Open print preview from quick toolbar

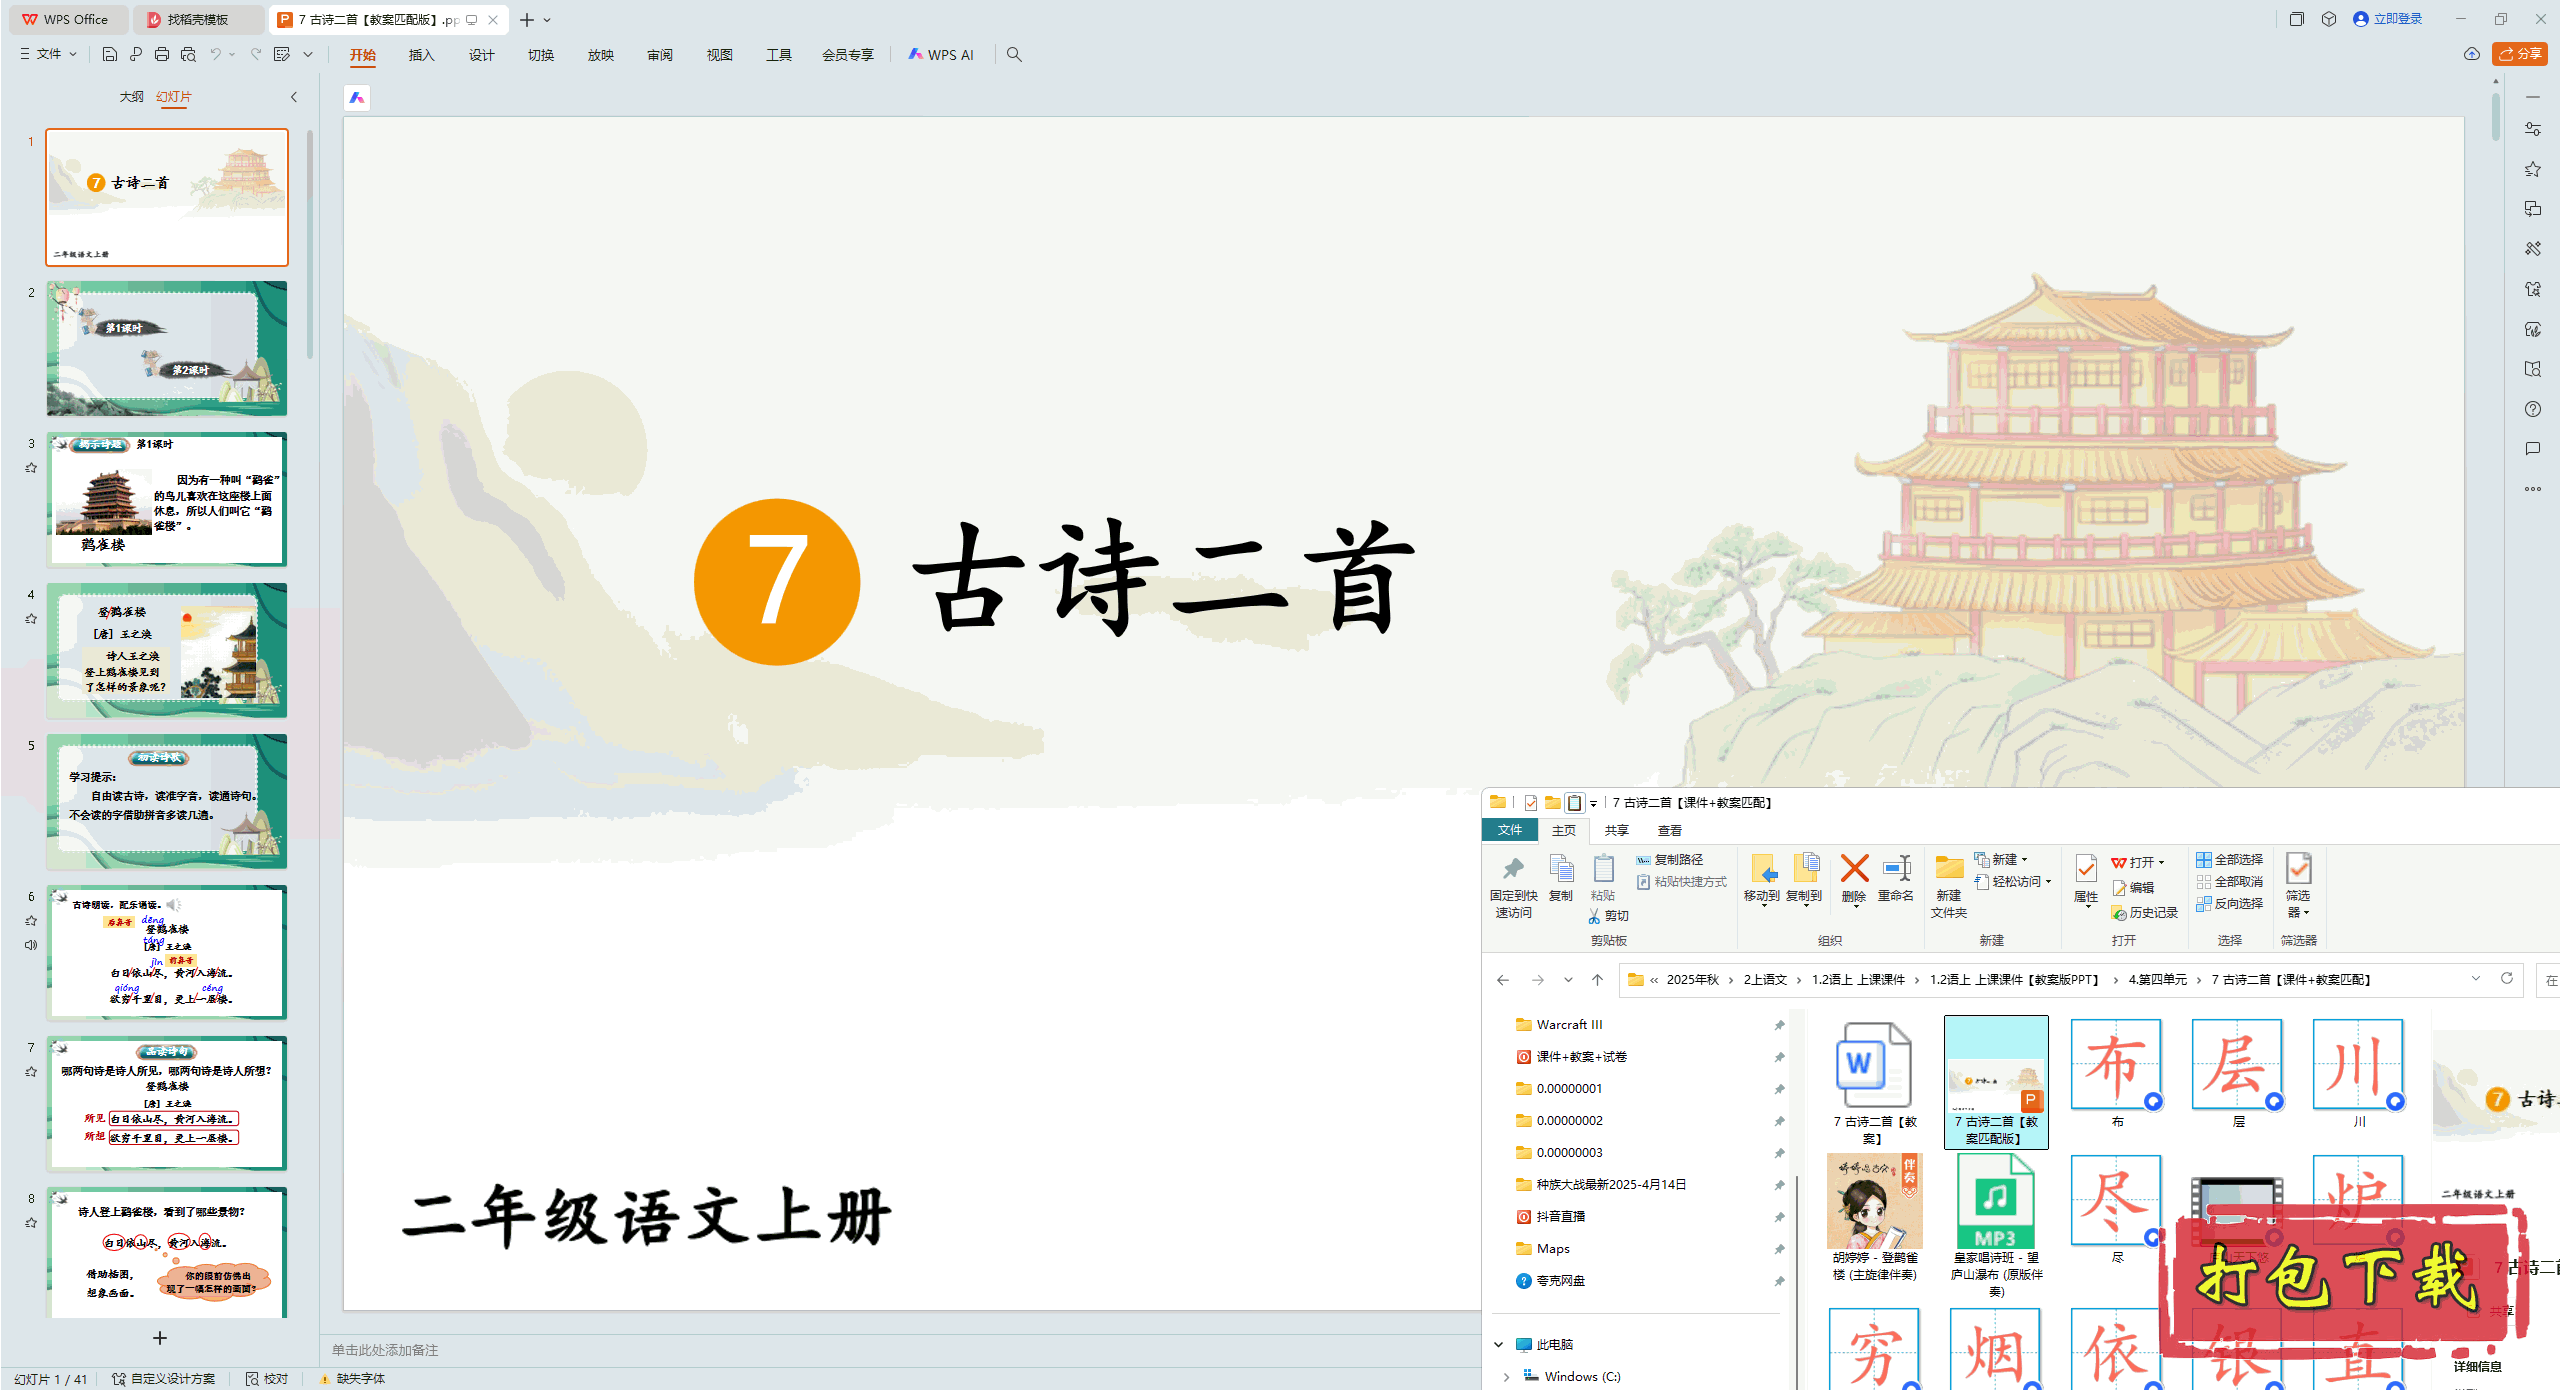coord(188,54)
